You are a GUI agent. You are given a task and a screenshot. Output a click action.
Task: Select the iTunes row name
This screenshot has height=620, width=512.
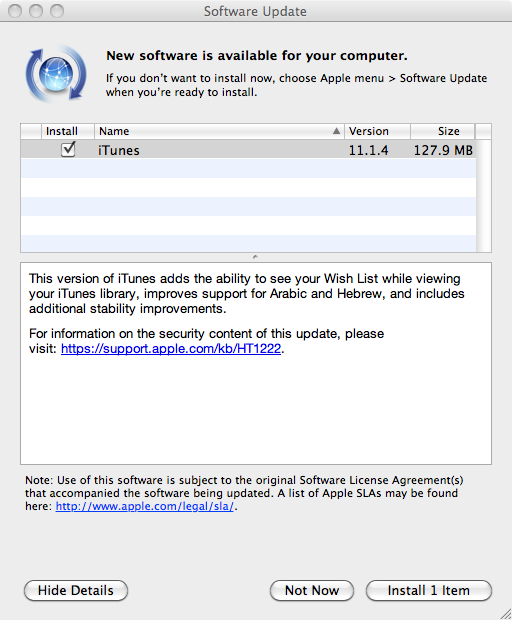click(119, 150)
